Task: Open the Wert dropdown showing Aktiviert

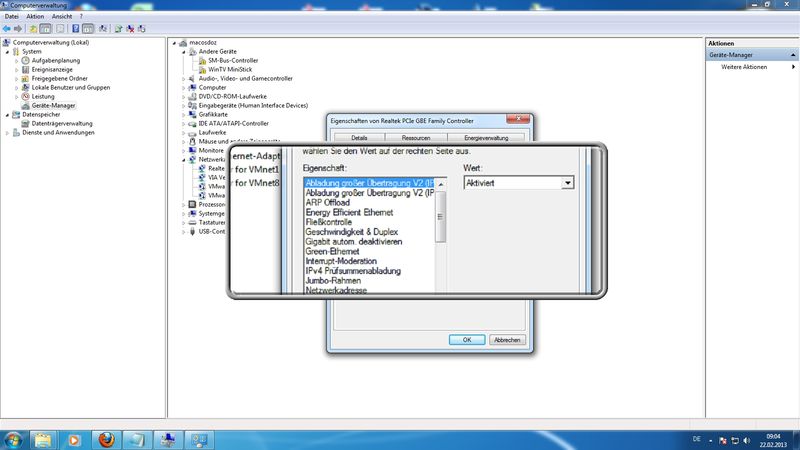Action: click(567, 183)
